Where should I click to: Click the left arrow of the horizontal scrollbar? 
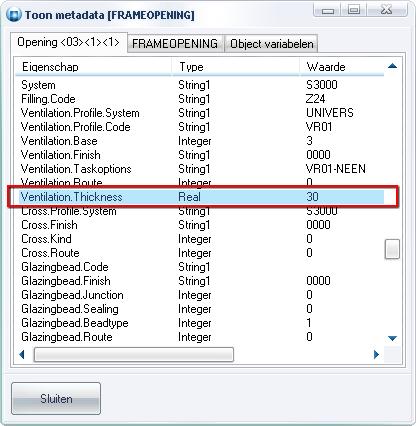pos(22,355)
